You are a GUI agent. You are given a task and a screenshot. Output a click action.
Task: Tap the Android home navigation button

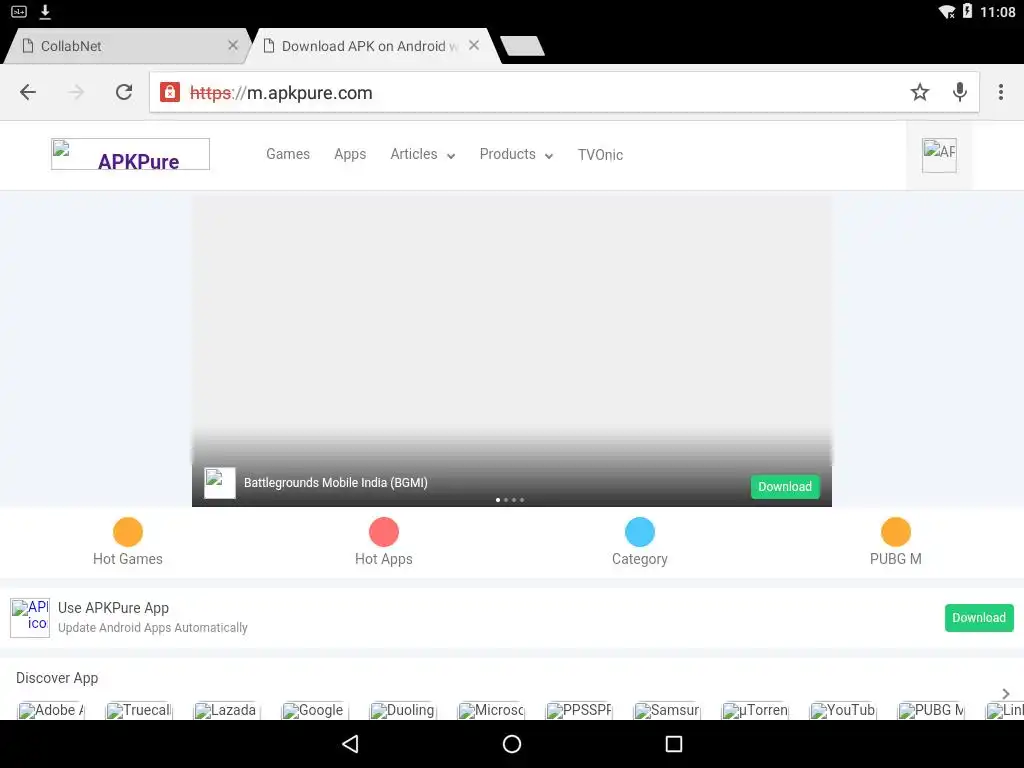tap(512, 744)
